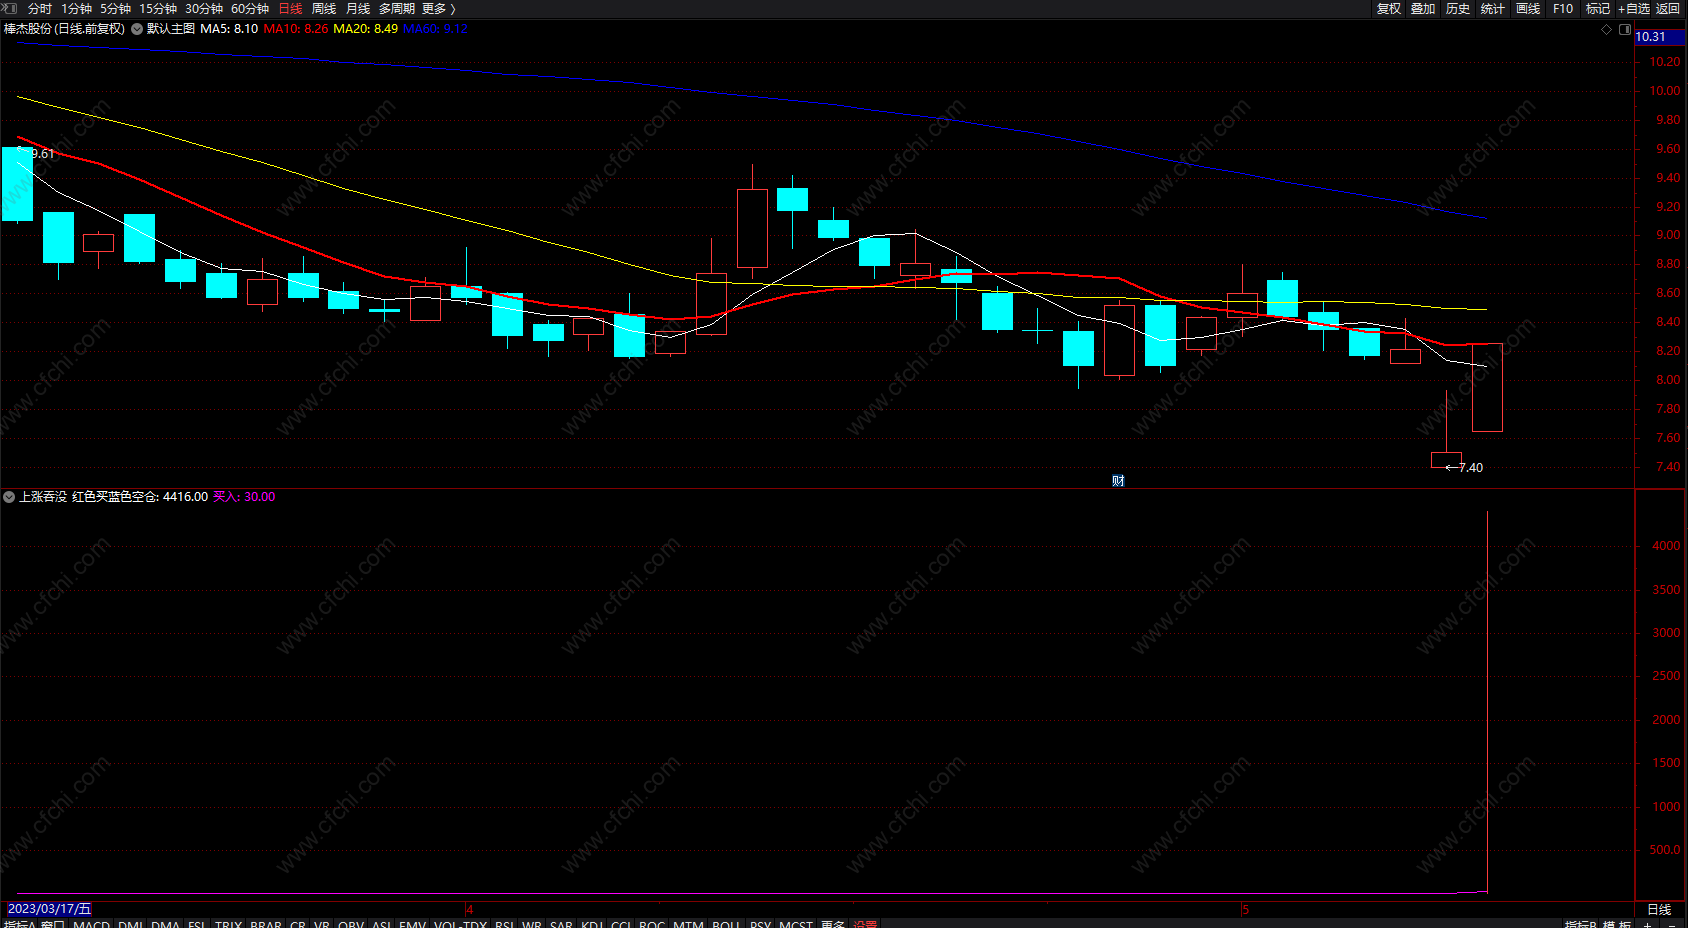
Task: Open the 复权 adjustment menu
Action: 1389,8
